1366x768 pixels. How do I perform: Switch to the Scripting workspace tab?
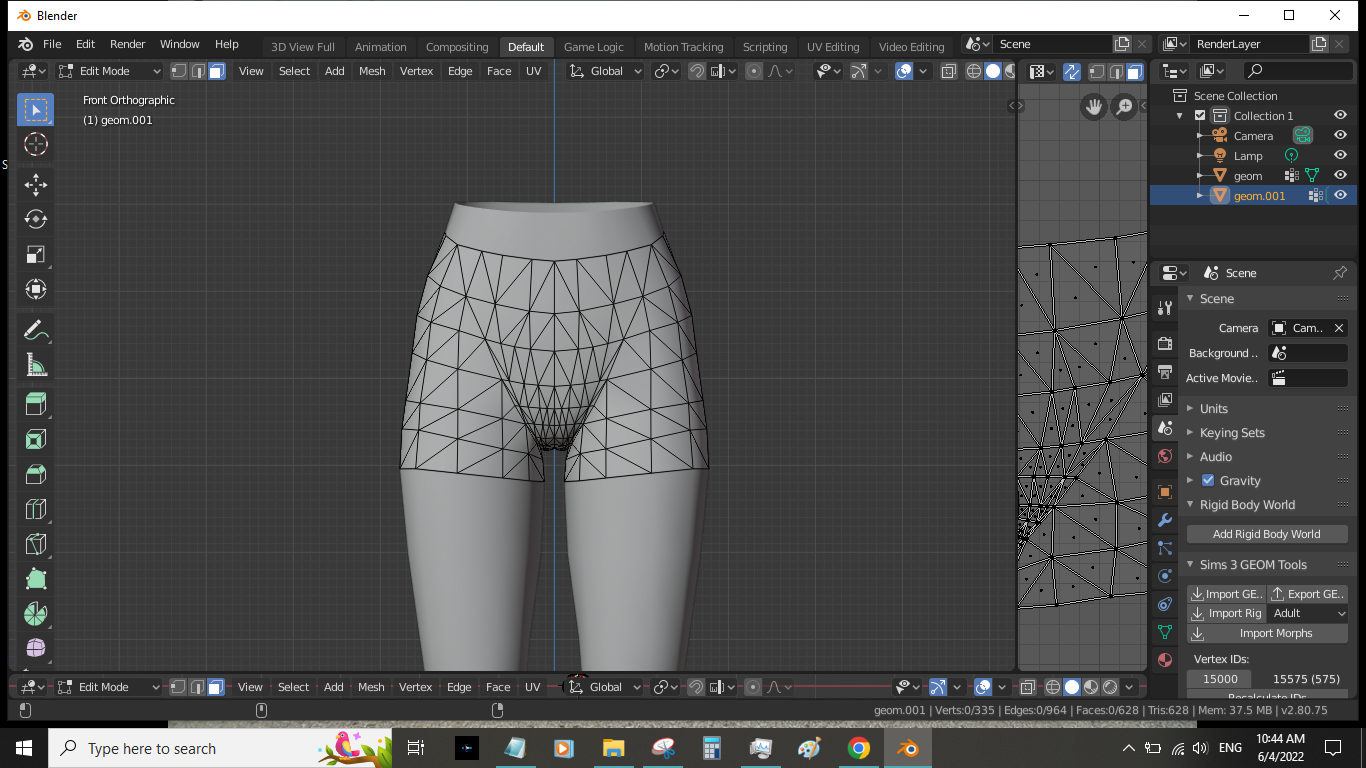tap(765, 47)
